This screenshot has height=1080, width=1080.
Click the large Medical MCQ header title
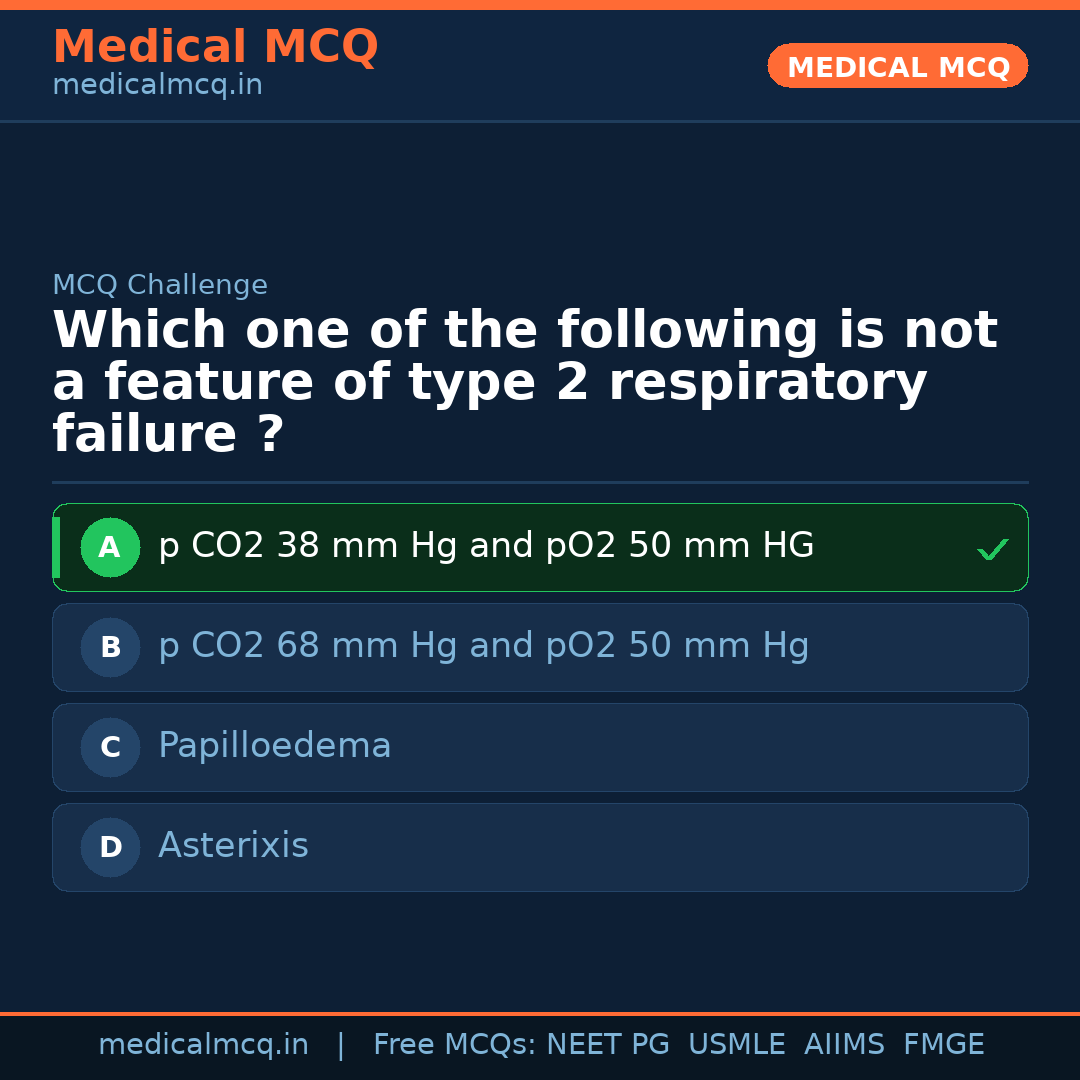click(215, 47)
